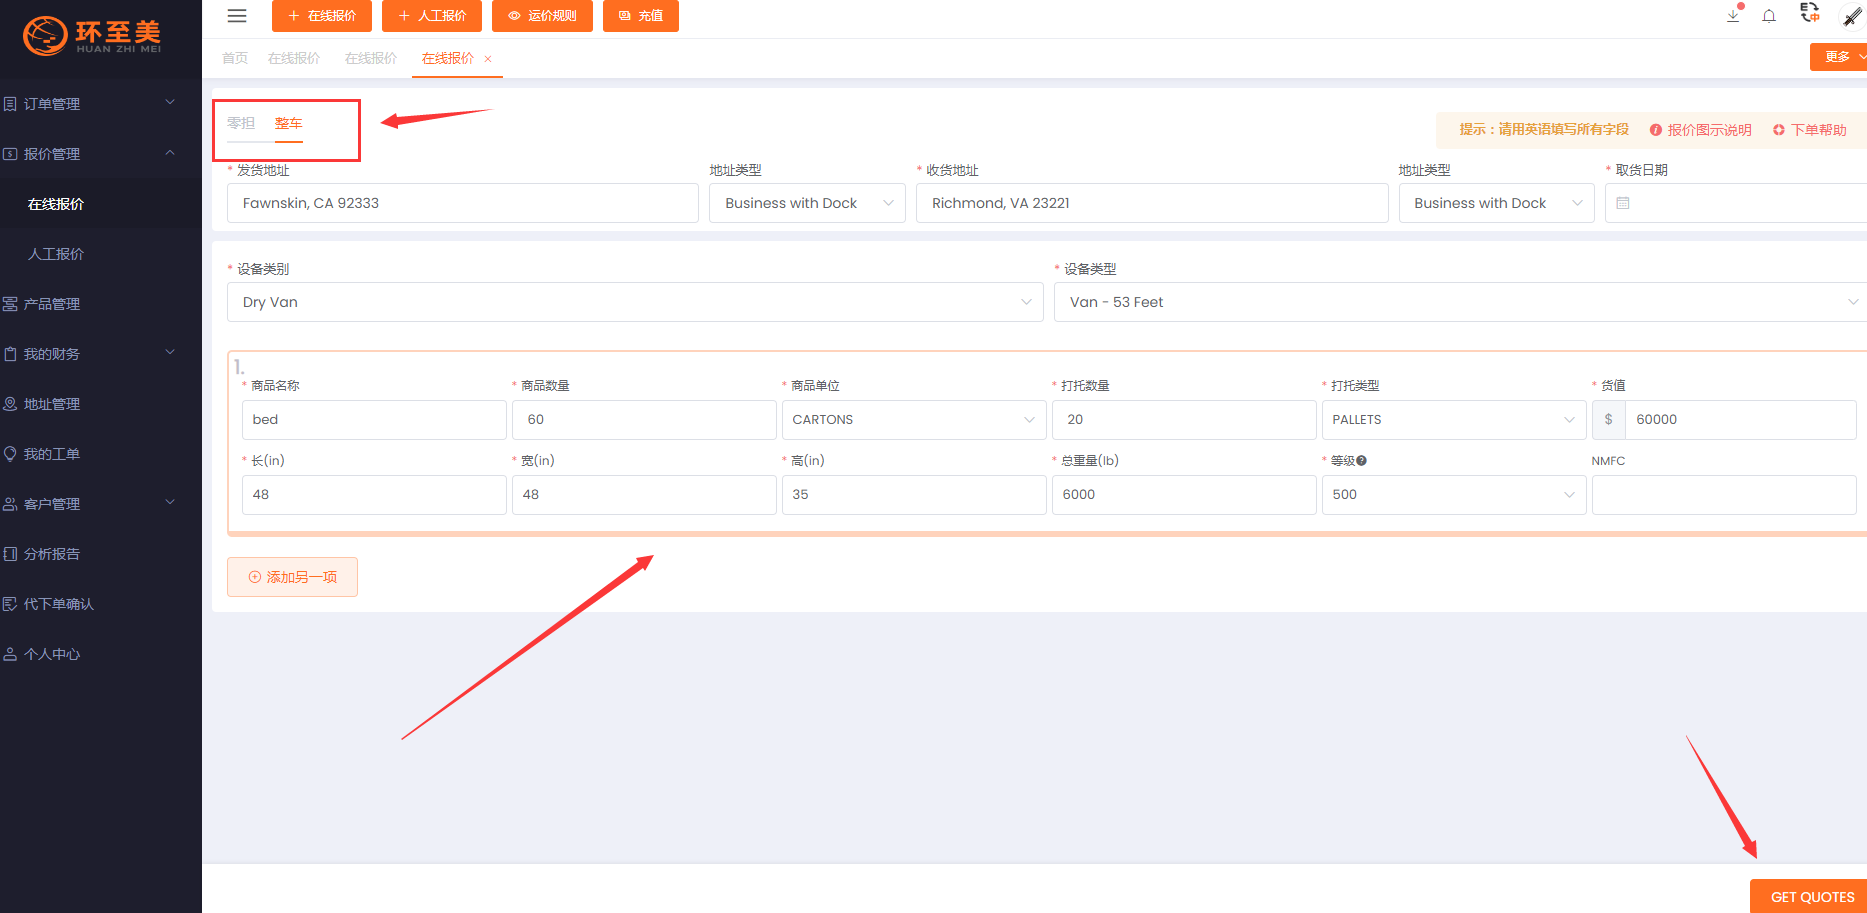1867x913 pixels.
Task: Open the 打托类型 PALLETS dropdown
Action: point(1453,420)
